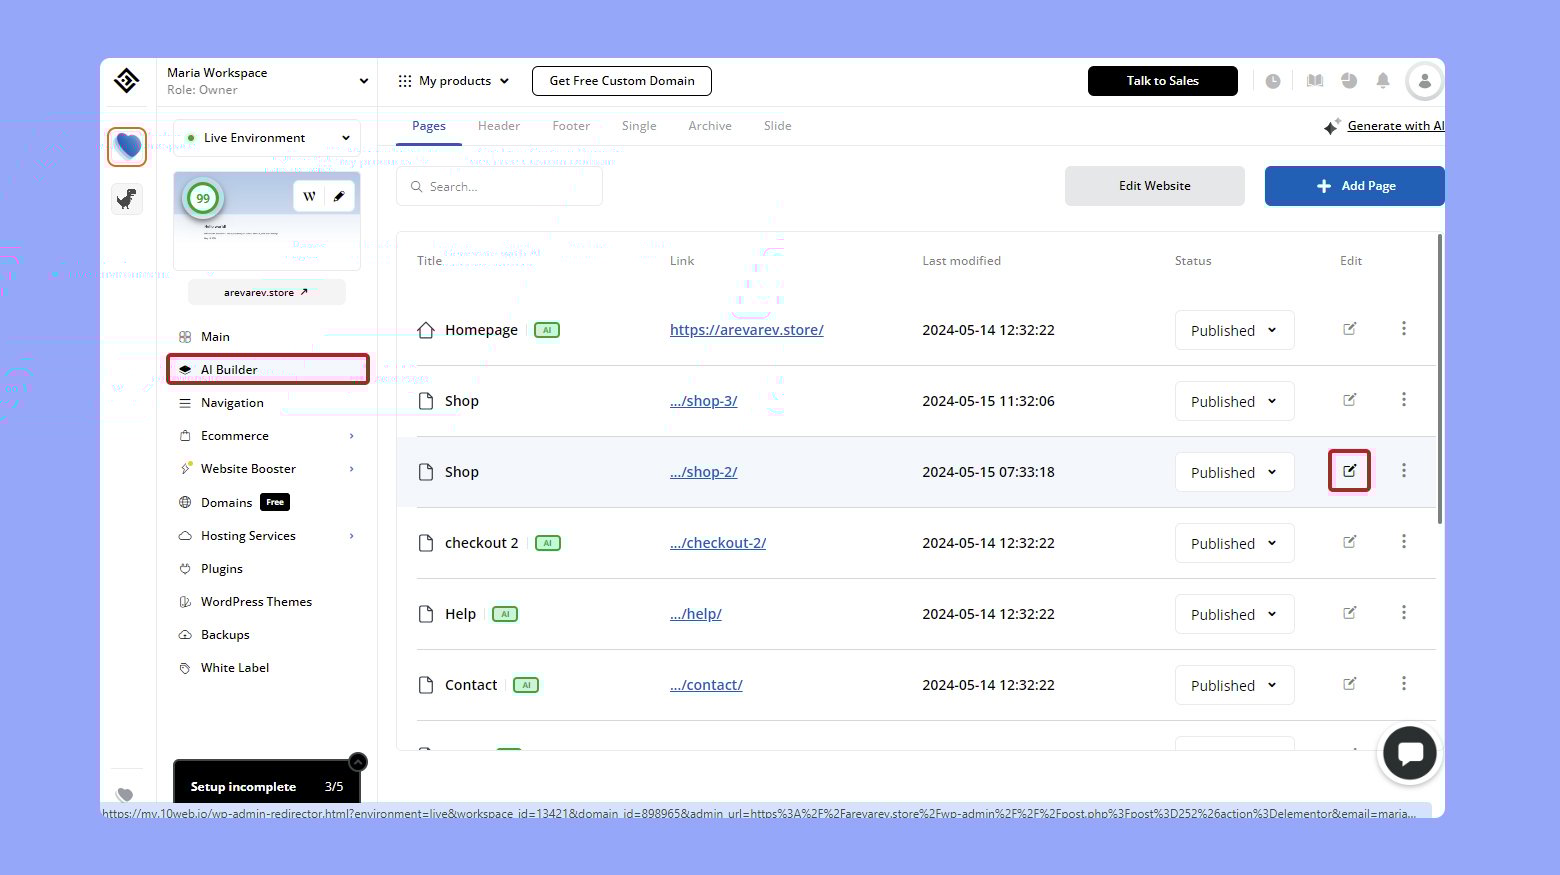
Task: Open the documentation book icon
Action: [x=1315, y=81]
